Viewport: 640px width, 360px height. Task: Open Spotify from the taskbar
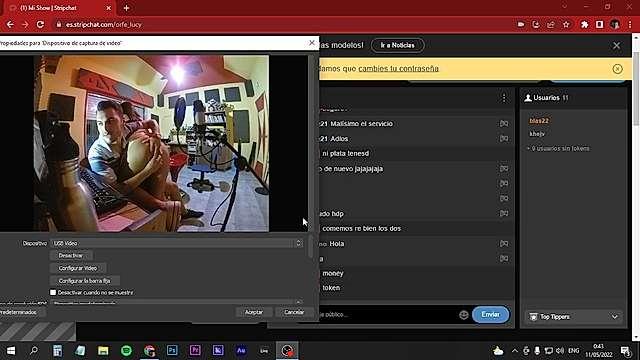pyautogui.click(x=126, y=351)
